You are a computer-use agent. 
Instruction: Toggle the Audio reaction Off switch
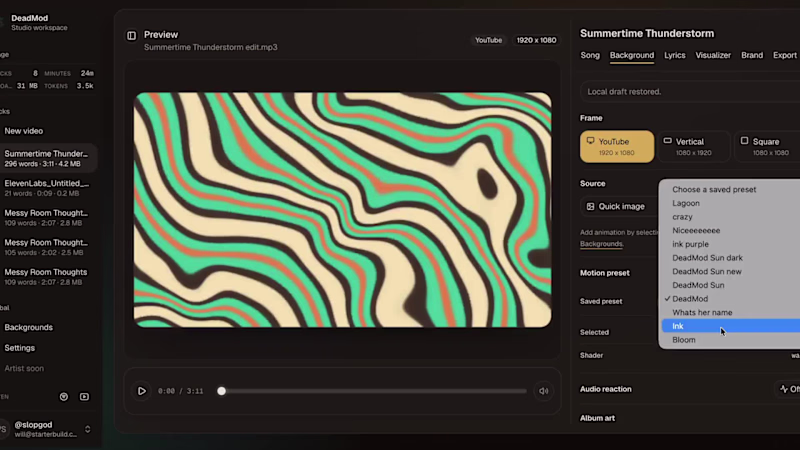(x=788, y=389)
